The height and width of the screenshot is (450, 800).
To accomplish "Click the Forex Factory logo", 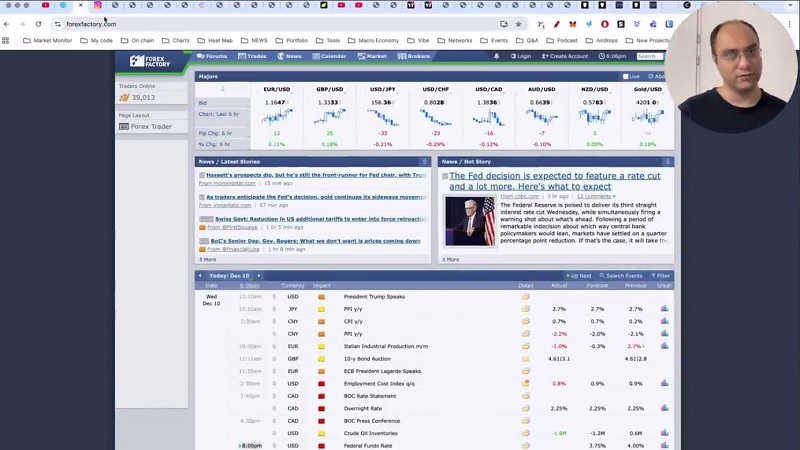I will pyautogui.click(x=150, y=61).
